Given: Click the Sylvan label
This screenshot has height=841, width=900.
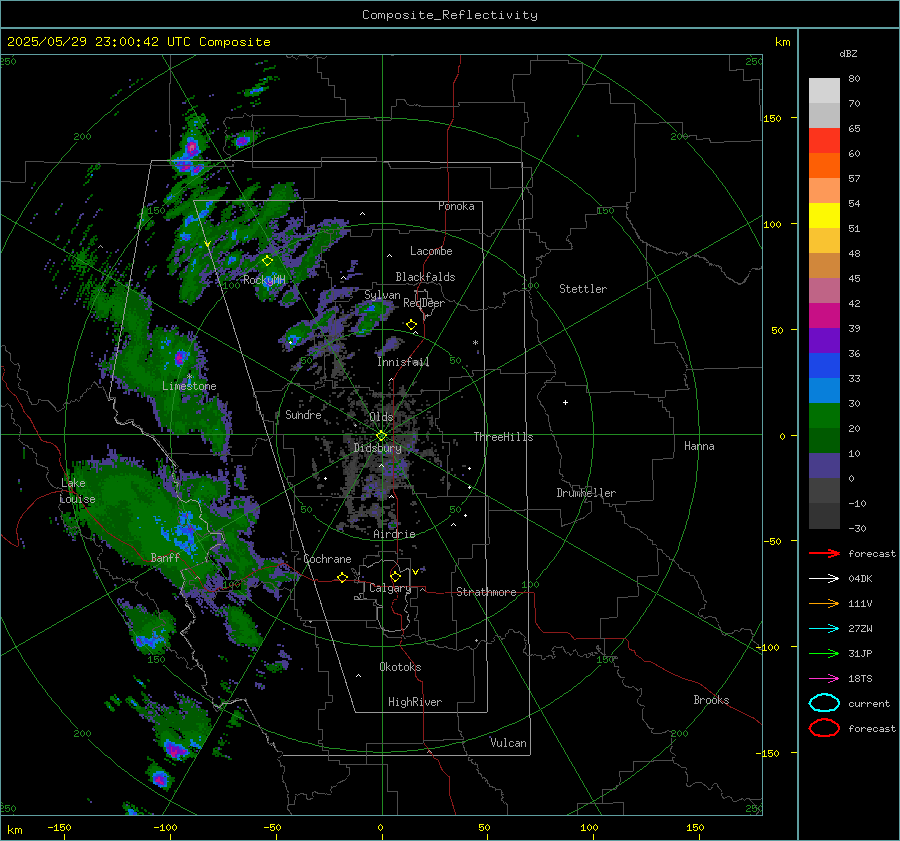Looking at the screenshot, I should coord(382,295).
